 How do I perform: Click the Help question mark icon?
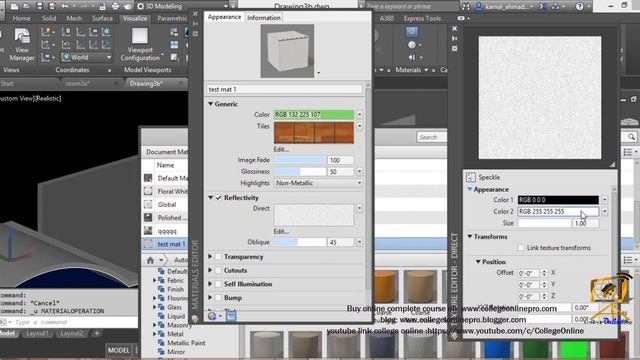[x=580, y=6]
